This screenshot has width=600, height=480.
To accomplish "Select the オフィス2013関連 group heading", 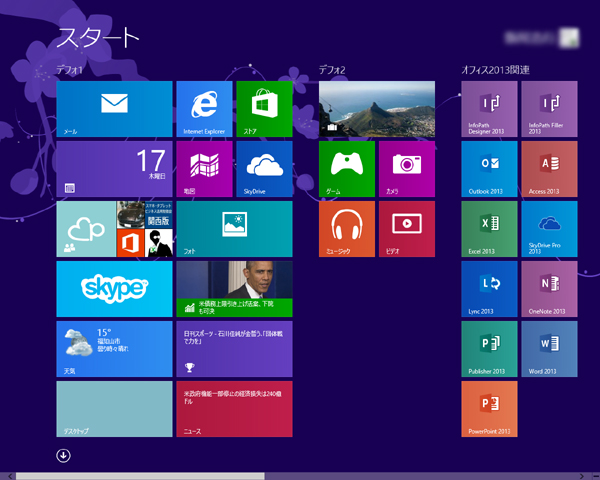I will pyautogui.click(x=496, y=70).
